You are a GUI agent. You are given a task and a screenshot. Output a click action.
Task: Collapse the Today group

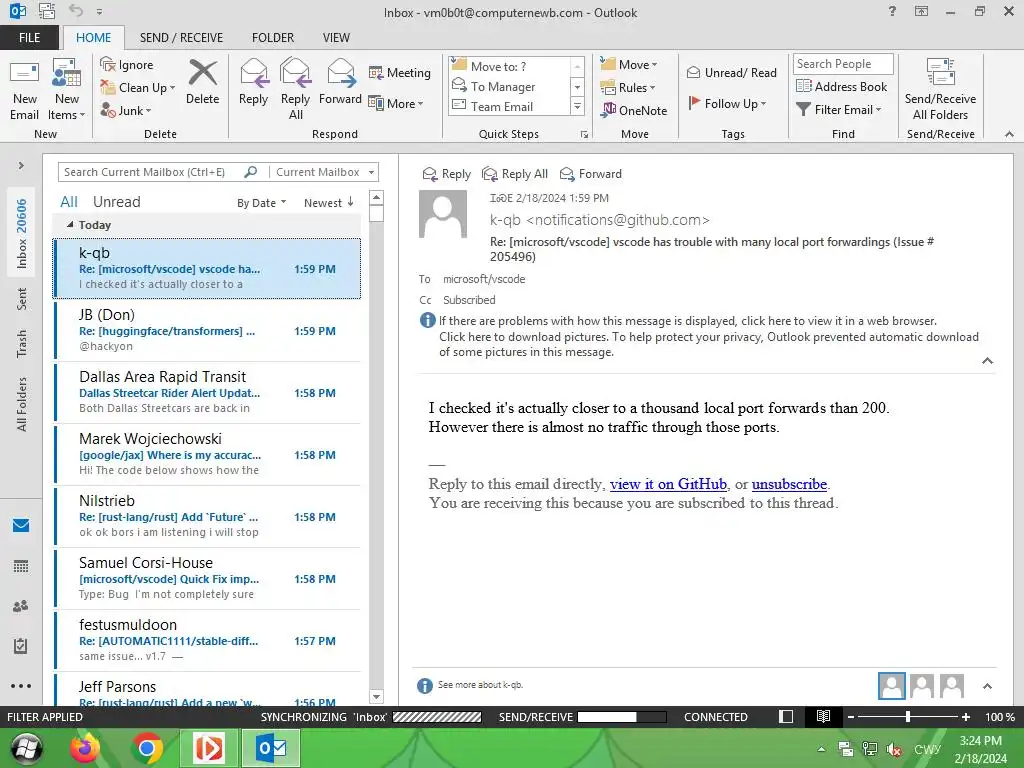(x=70, y=225)
